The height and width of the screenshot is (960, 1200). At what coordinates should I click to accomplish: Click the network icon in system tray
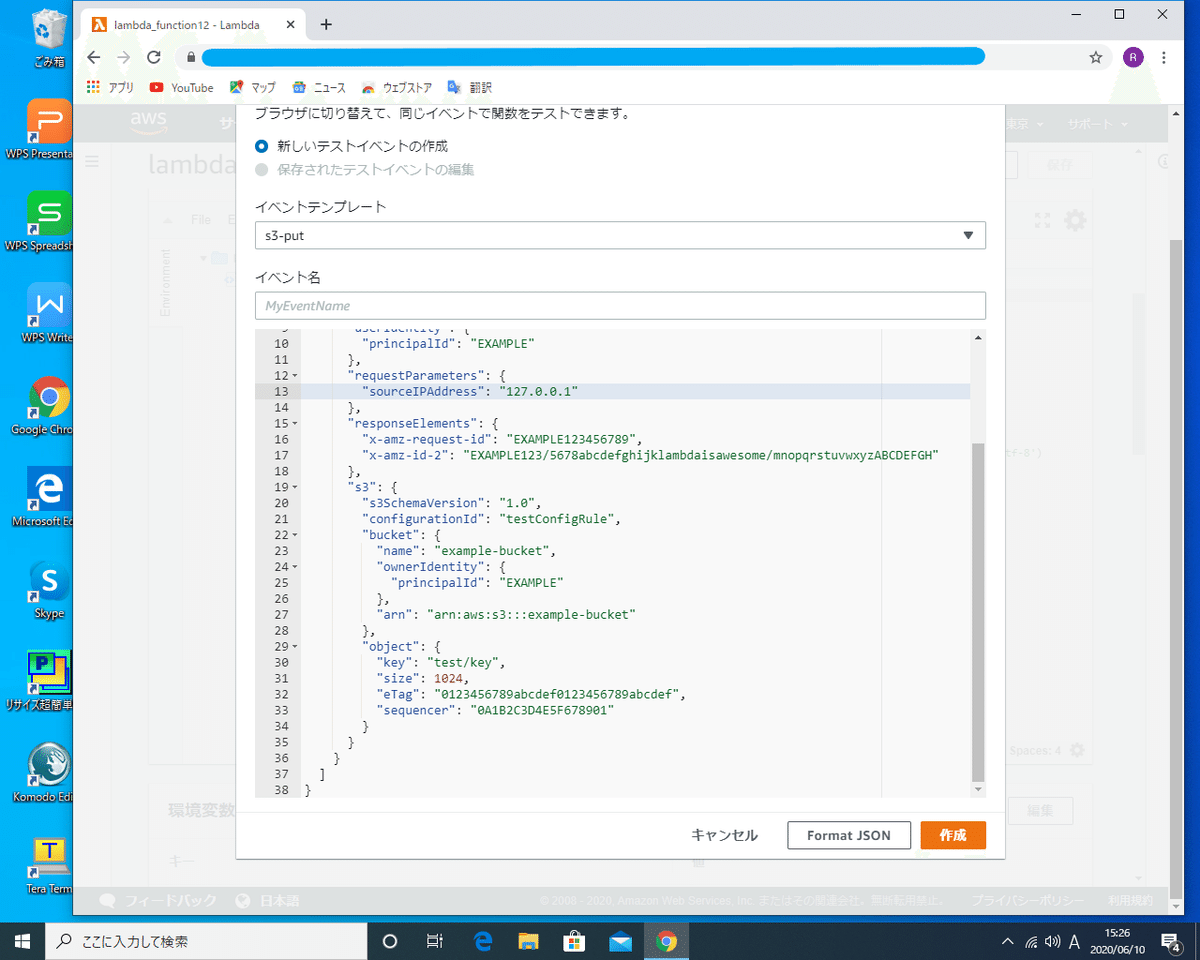click(1031, 941)
